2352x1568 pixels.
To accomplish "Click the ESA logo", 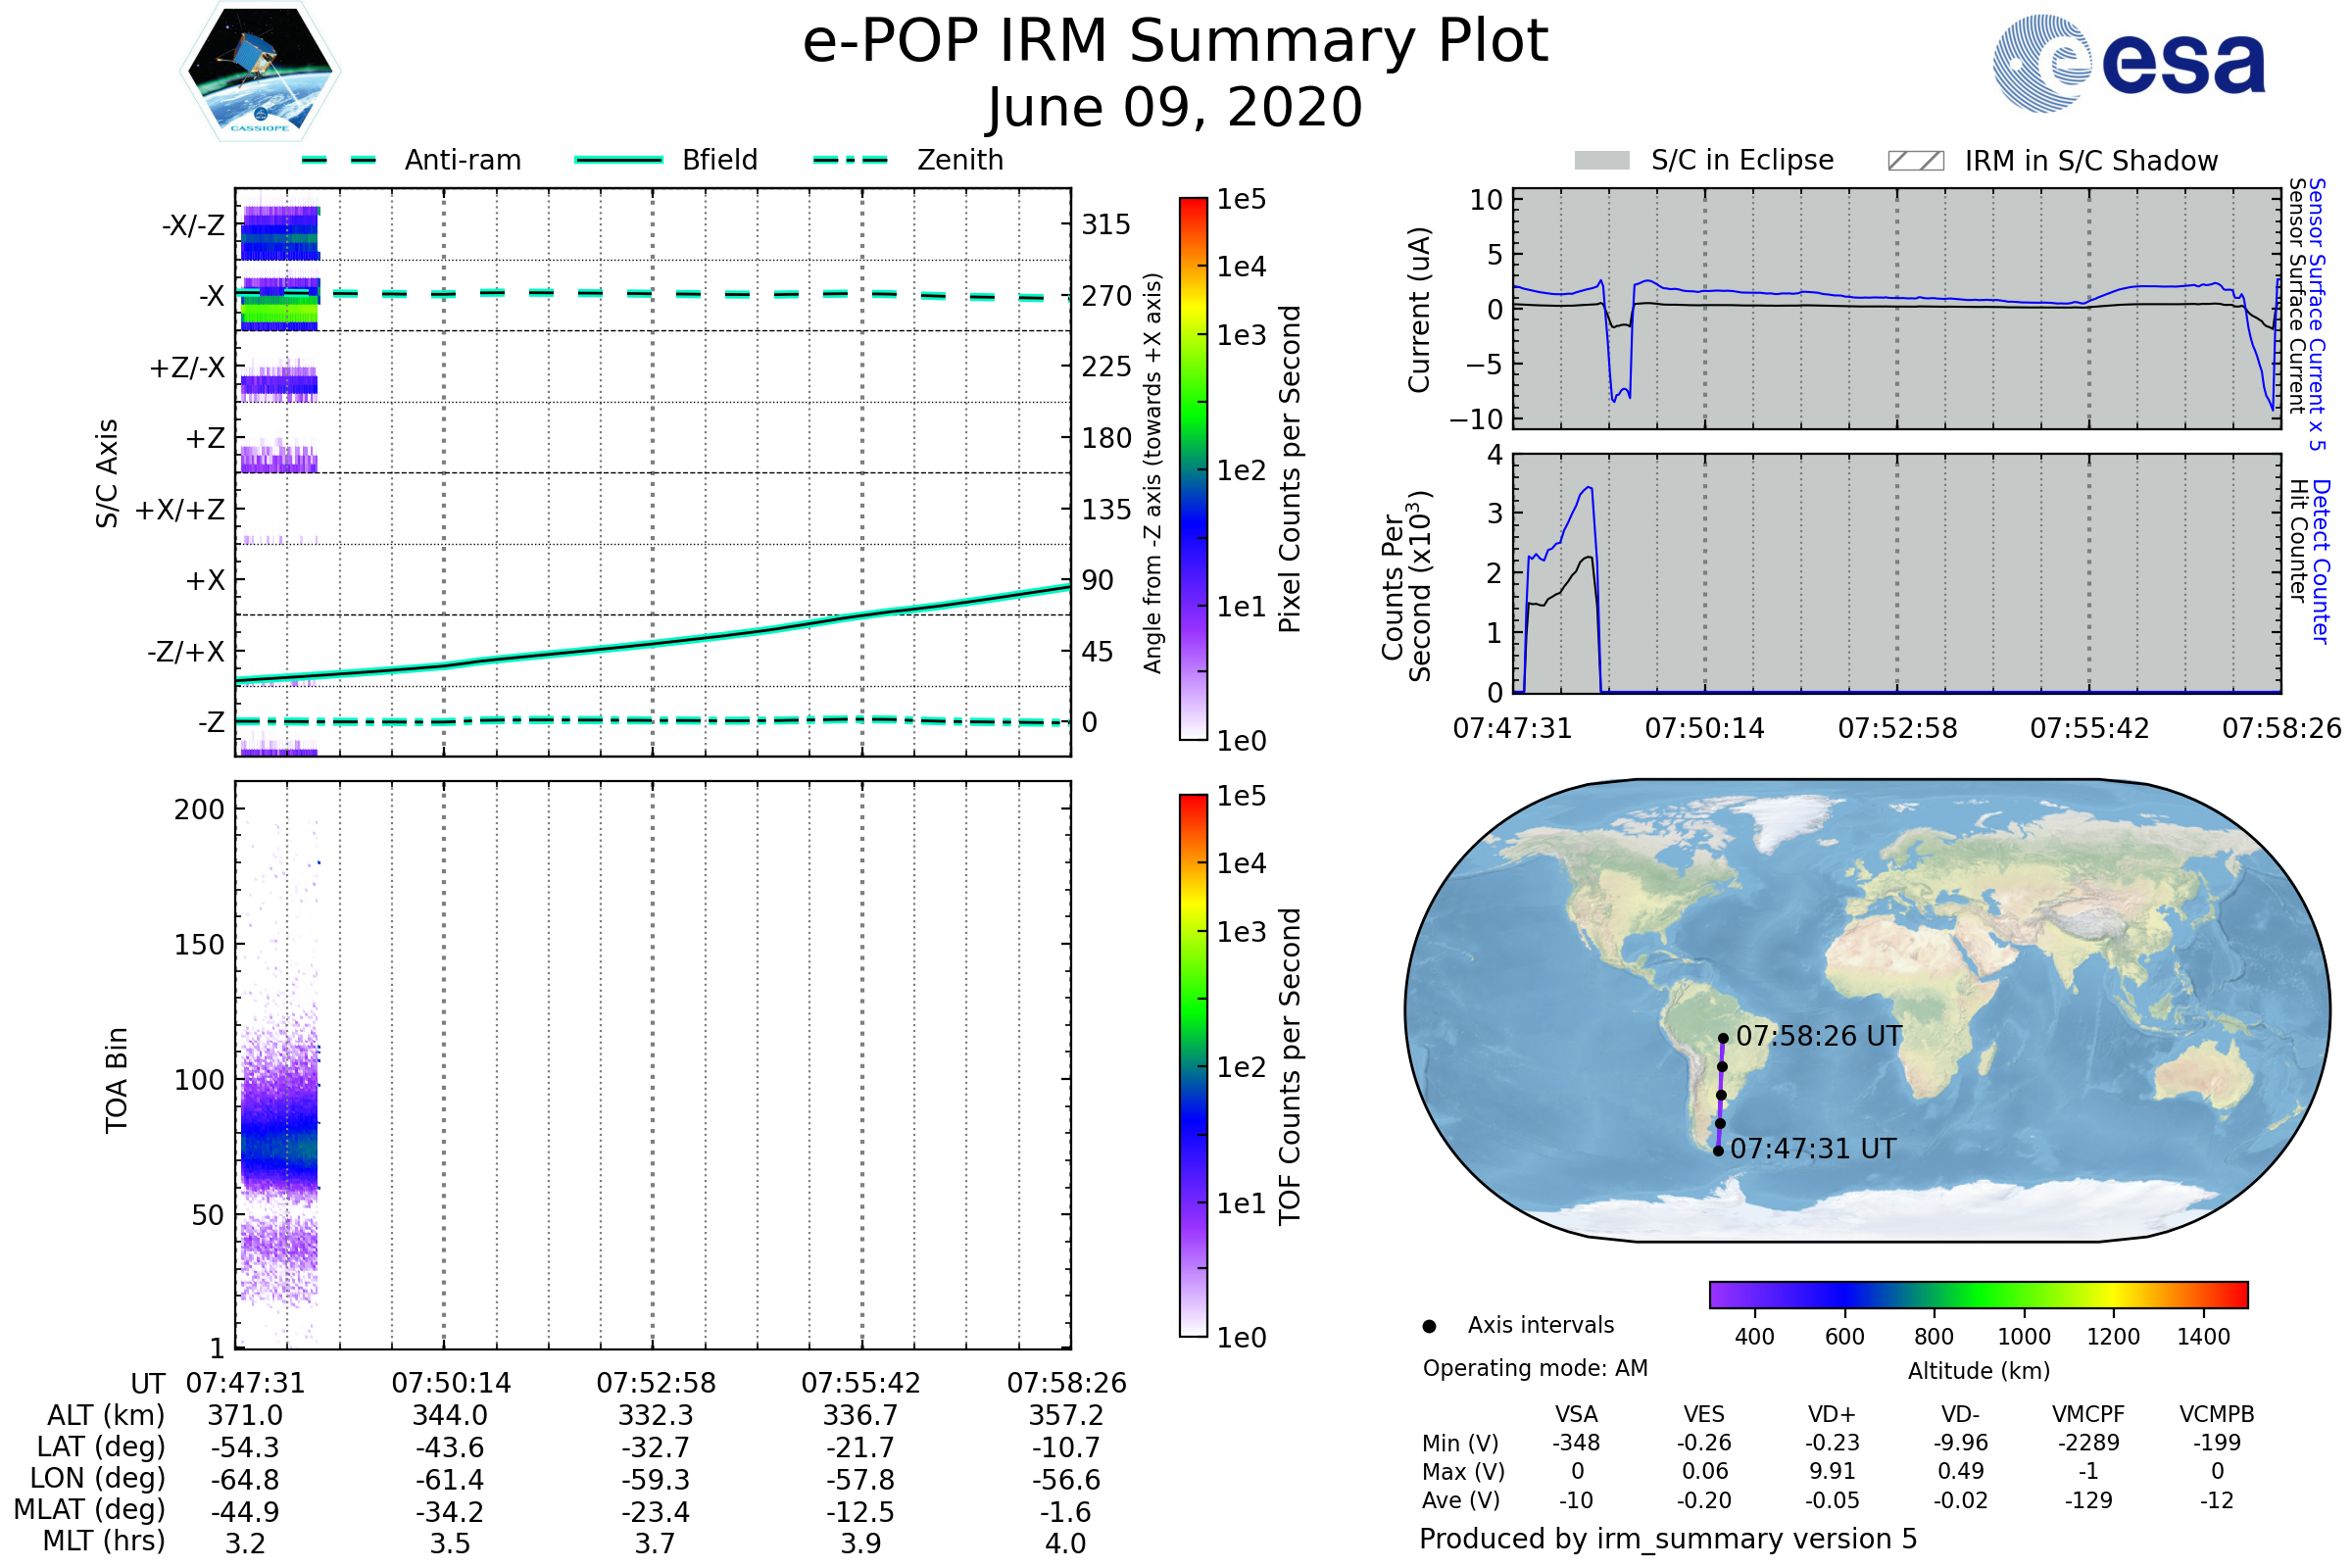I will point(2128,64).
